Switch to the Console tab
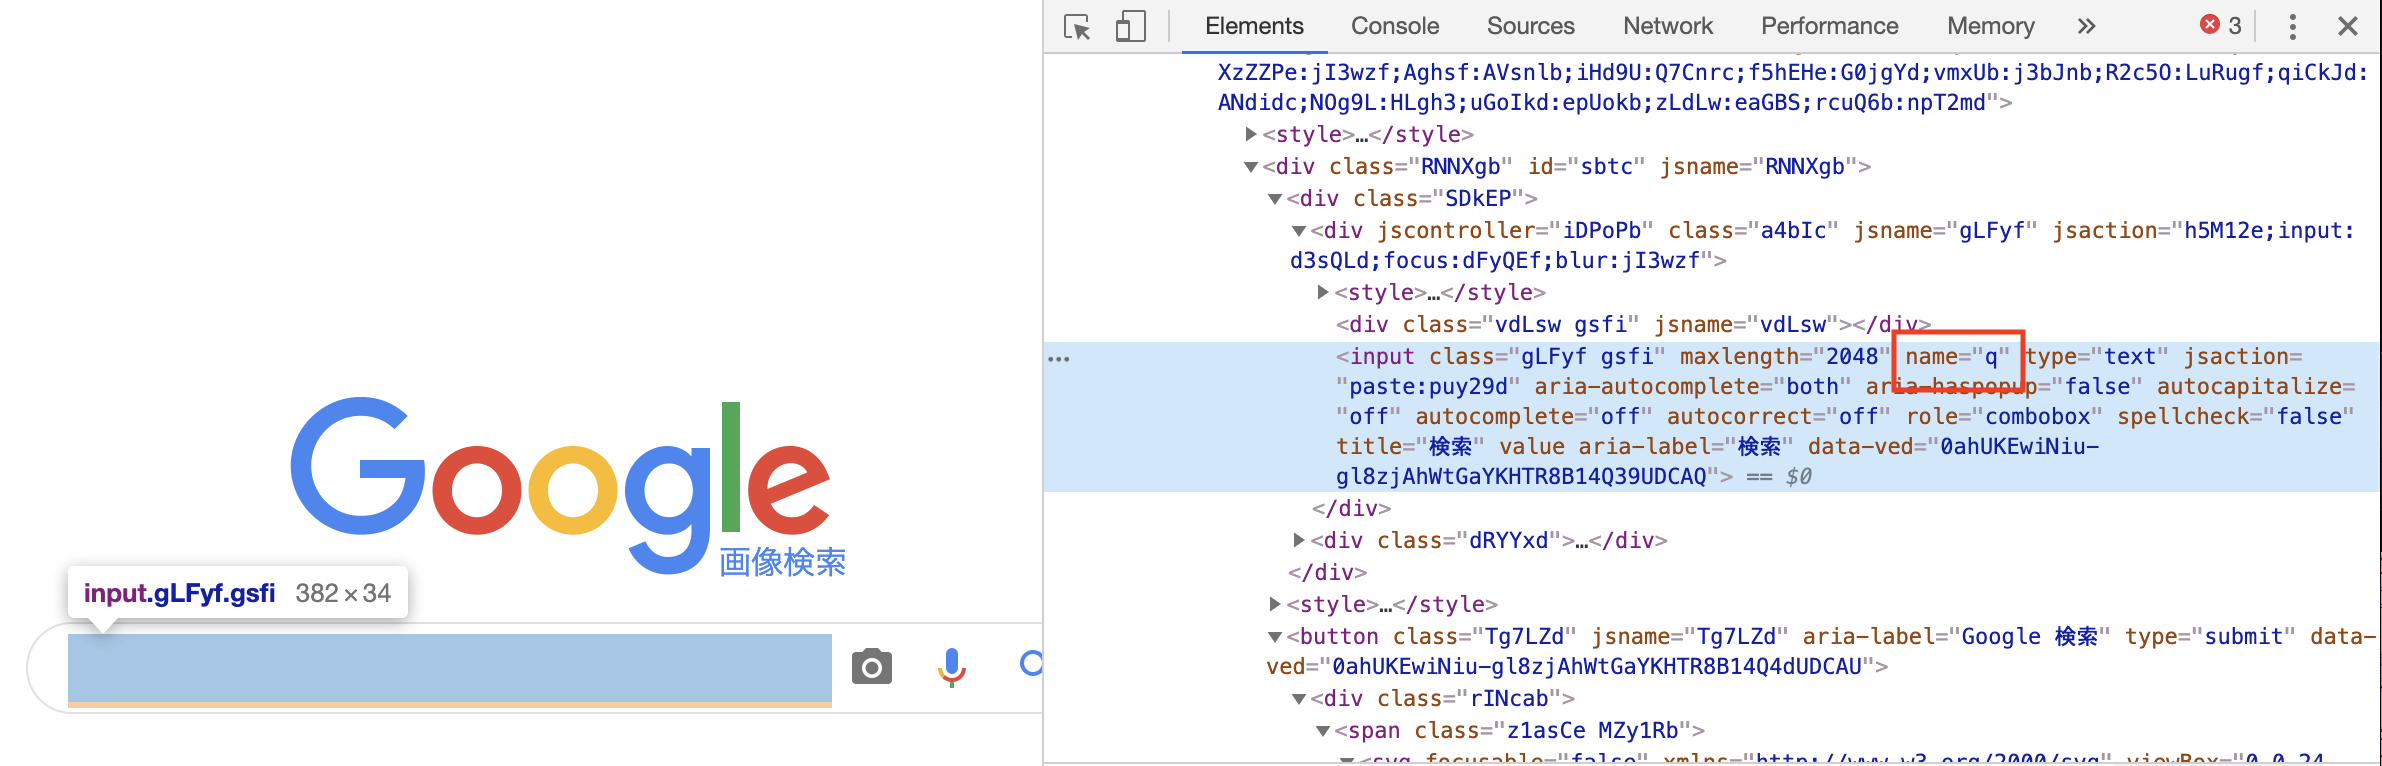 [x=1395, y=26]
